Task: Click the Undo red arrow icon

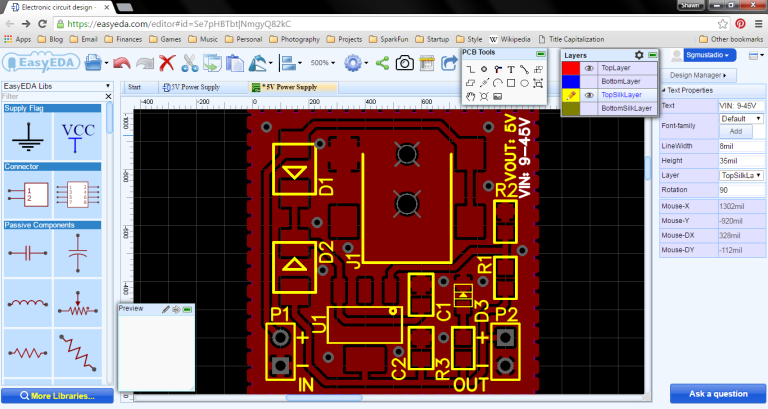Action: click(x=121, y=63)
